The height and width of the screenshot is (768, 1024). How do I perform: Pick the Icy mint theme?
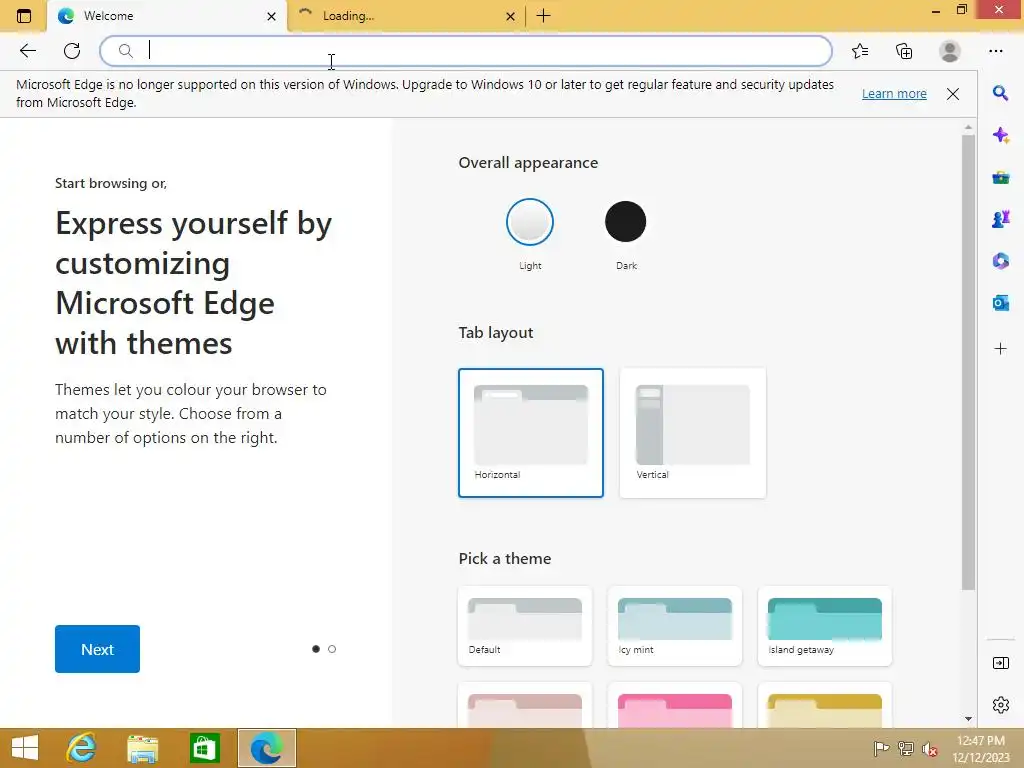(x=675, y=626)
